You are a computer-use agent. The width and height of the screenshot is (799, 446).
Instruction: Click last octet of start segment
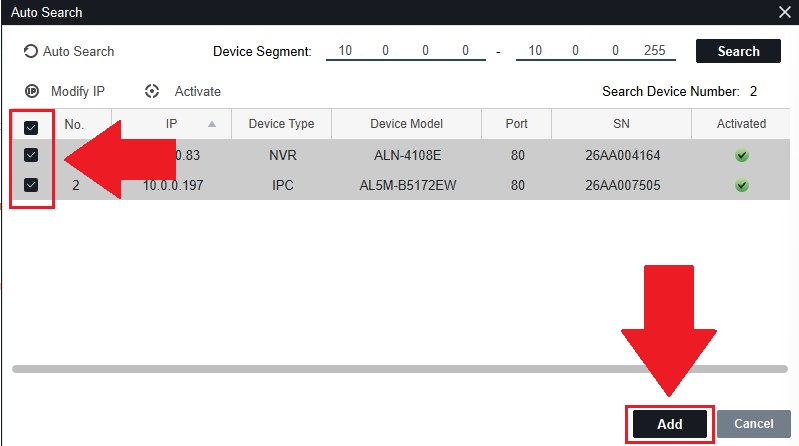(x=465, y=50)
